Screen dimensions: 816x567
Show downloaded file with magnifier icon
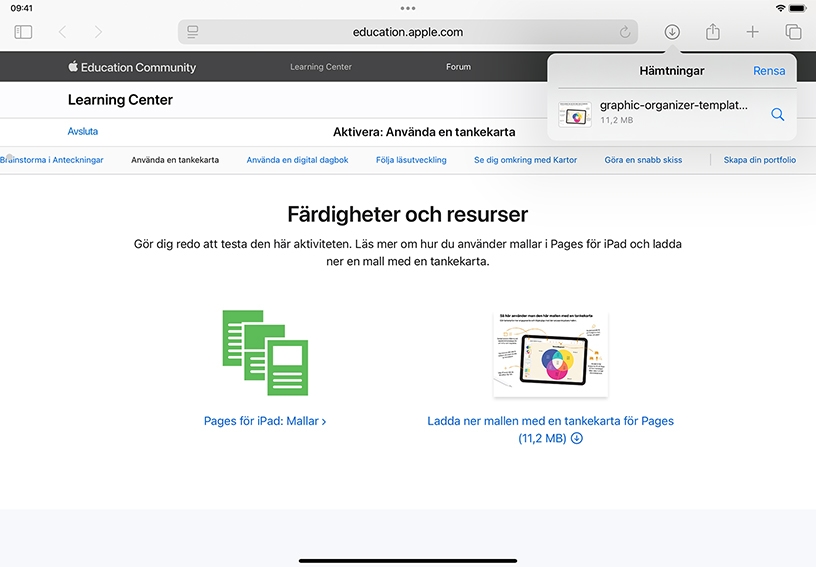(777, 114)
